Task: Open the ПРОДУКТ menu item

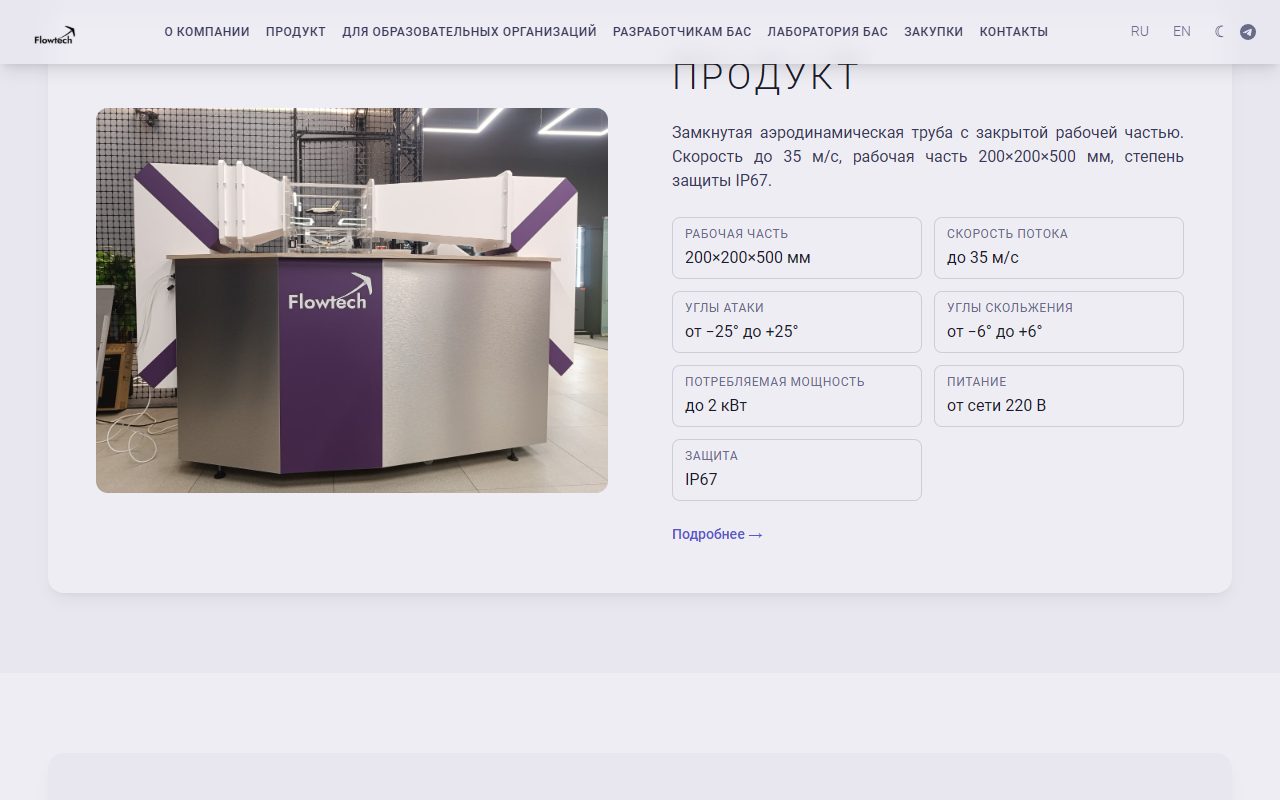Action: 296,31
